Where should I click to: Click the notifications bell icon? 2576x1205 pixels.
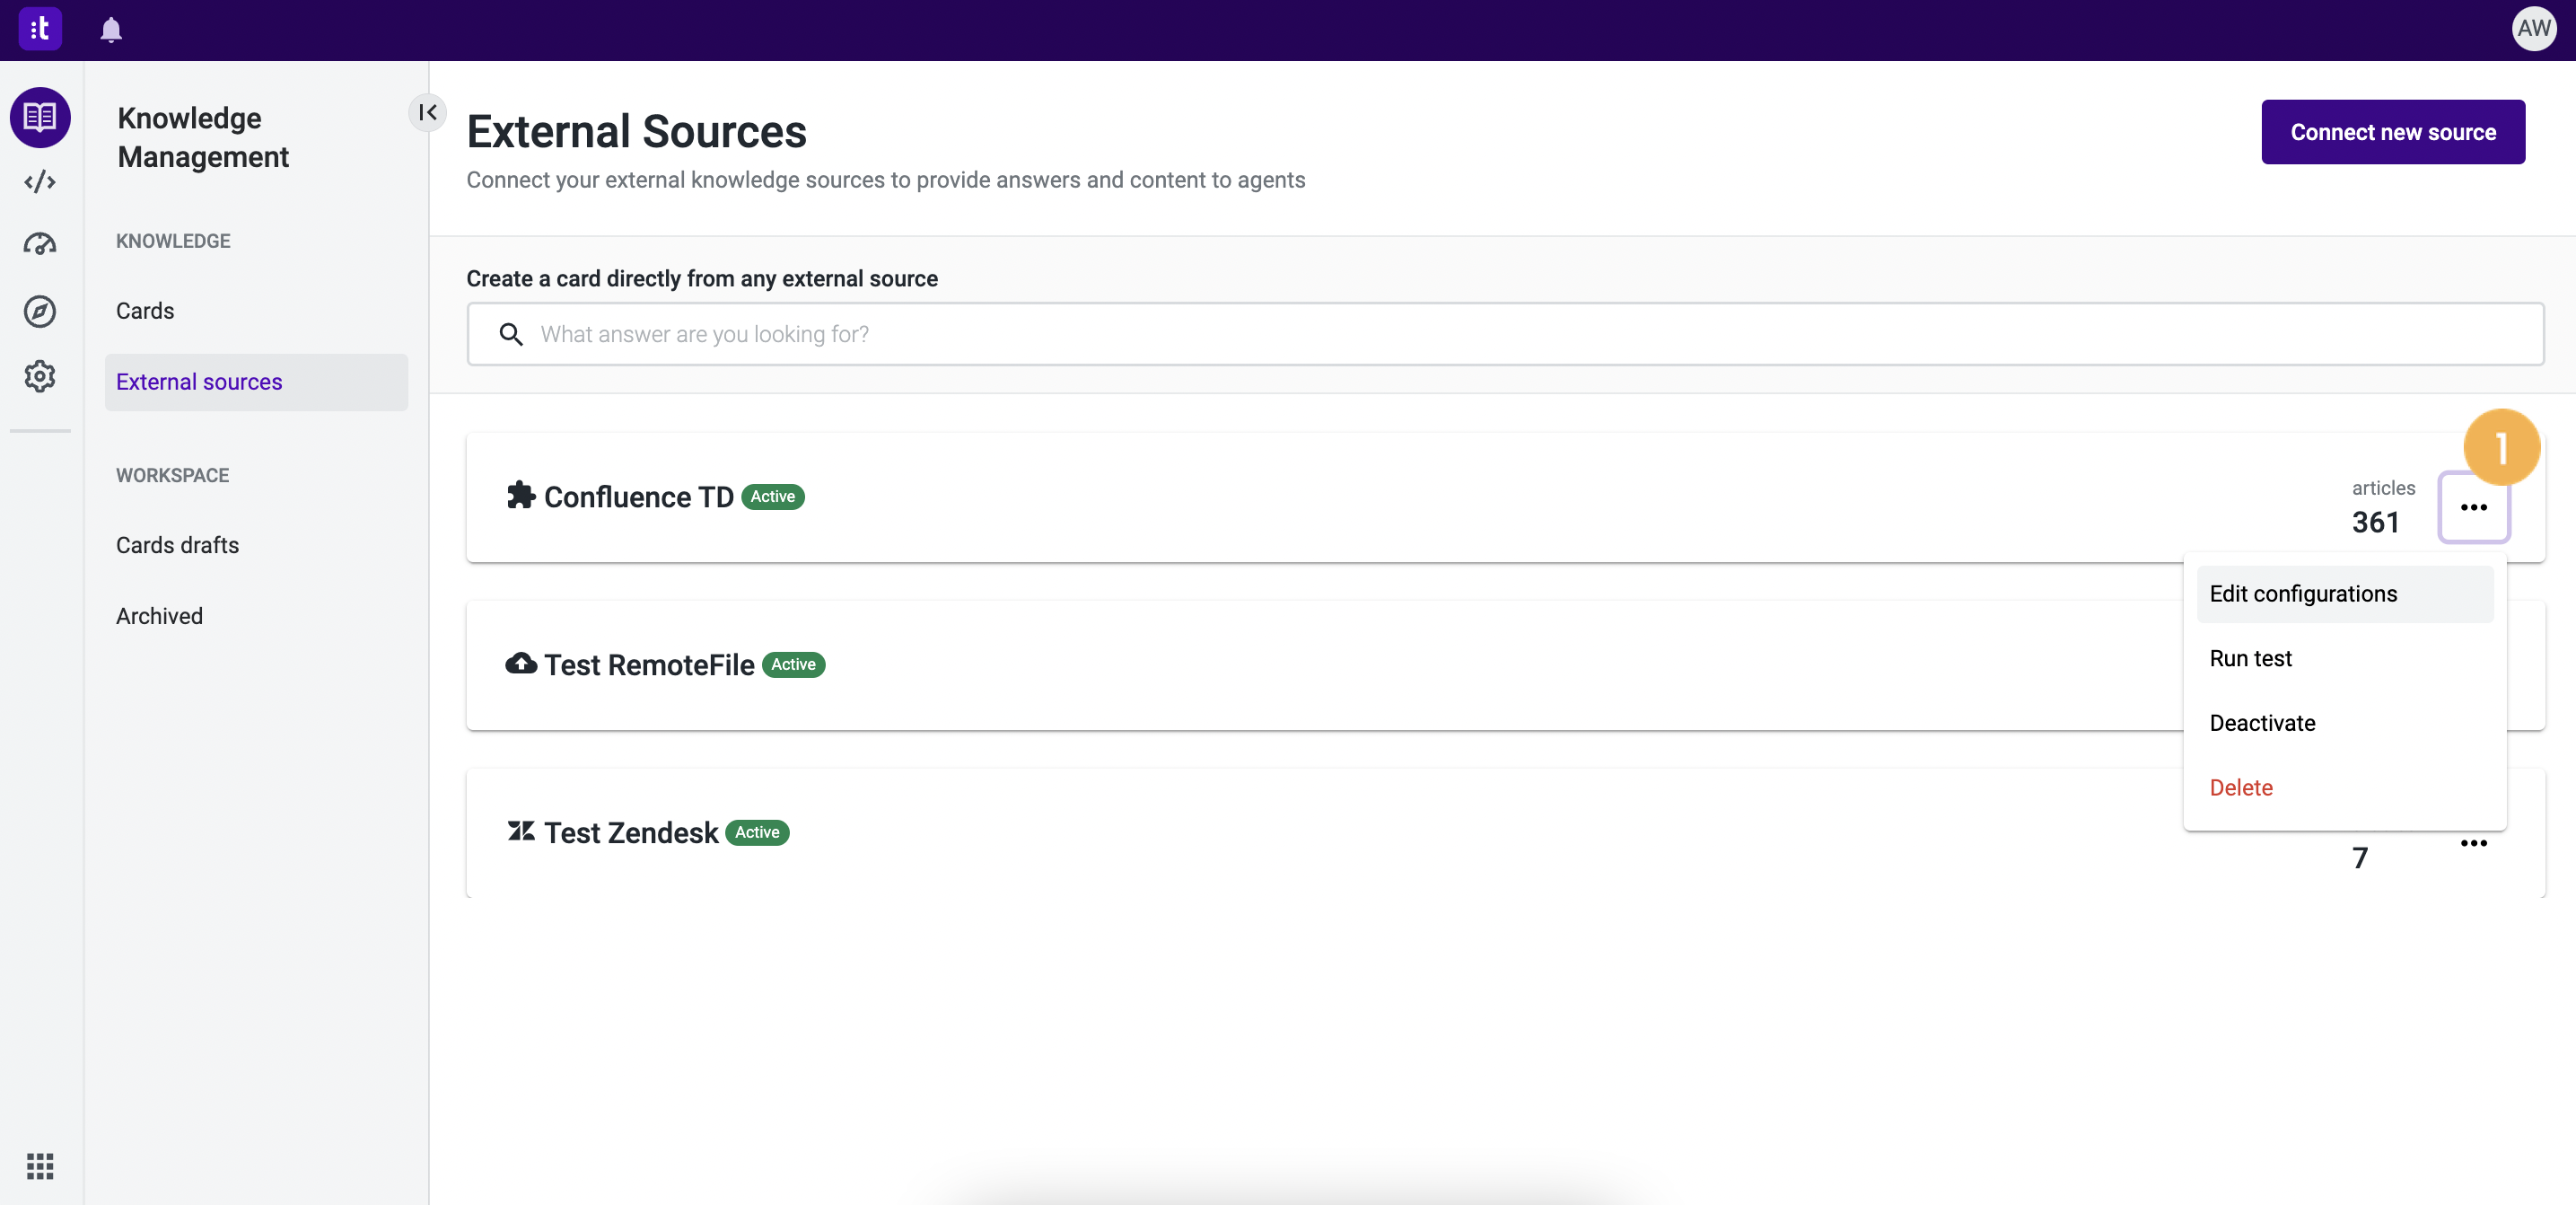(x=110, y=29)
